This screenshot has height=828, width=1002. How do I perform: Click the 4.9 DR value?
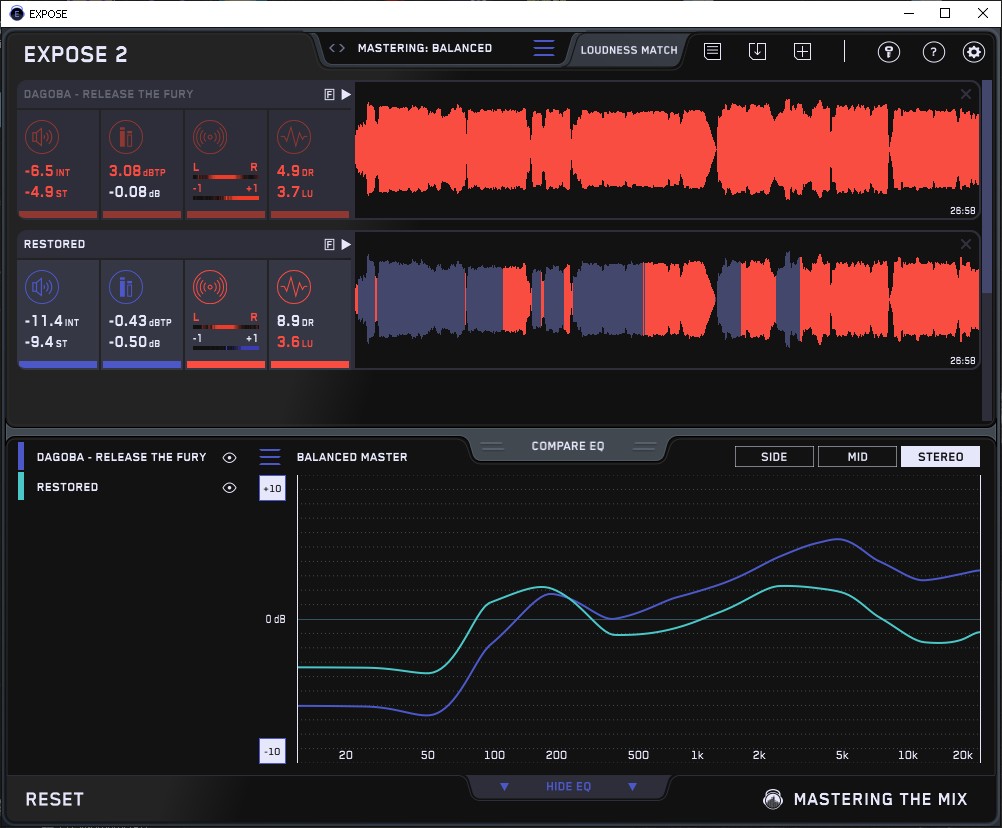coord(295,171)
